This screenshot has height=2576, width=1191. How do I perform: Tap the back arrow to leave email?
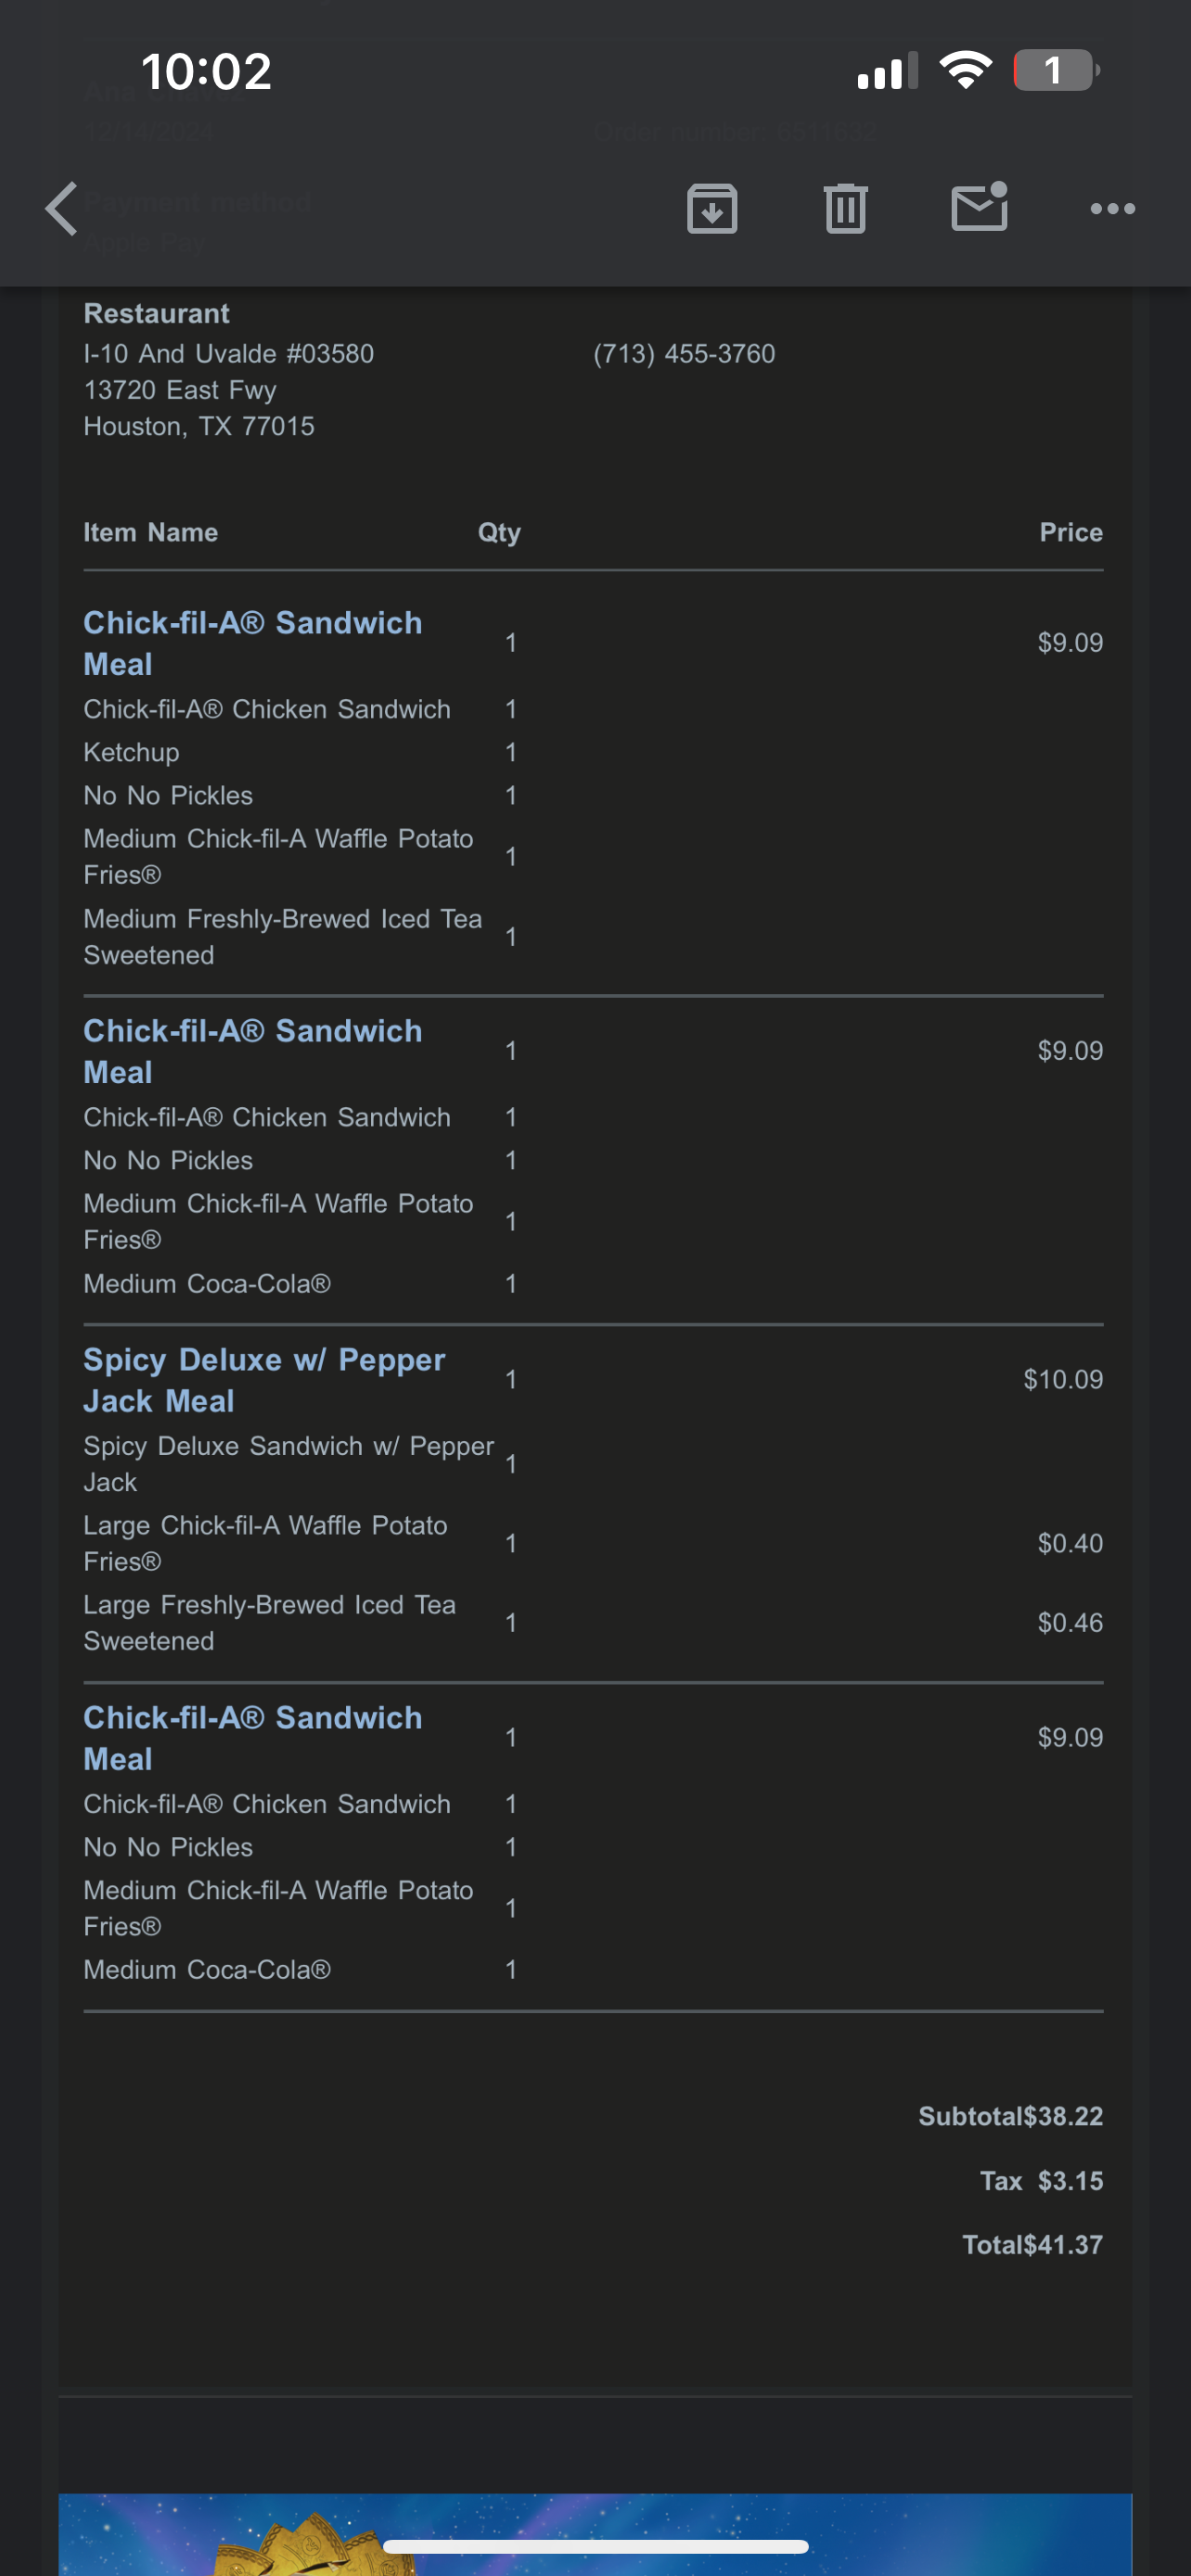[62, 208]
